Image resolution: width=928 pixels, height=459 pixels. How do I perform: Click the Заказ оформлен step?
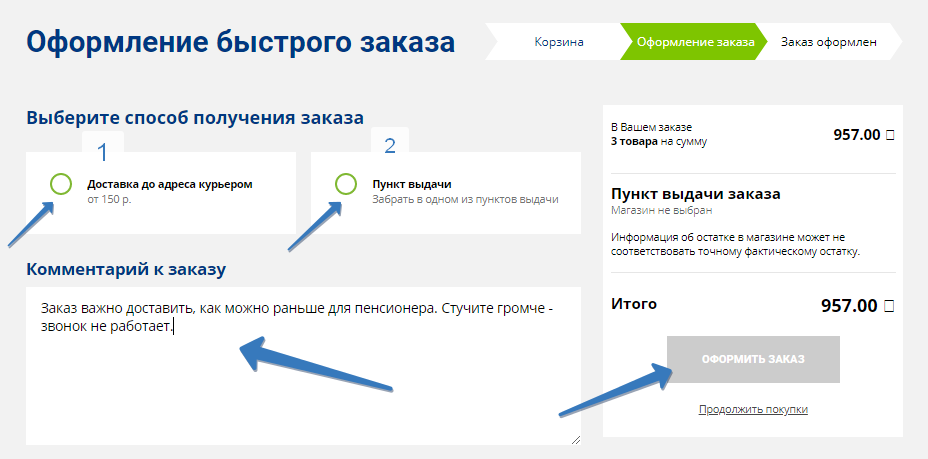pyautogui.click(x=829, y=42)
